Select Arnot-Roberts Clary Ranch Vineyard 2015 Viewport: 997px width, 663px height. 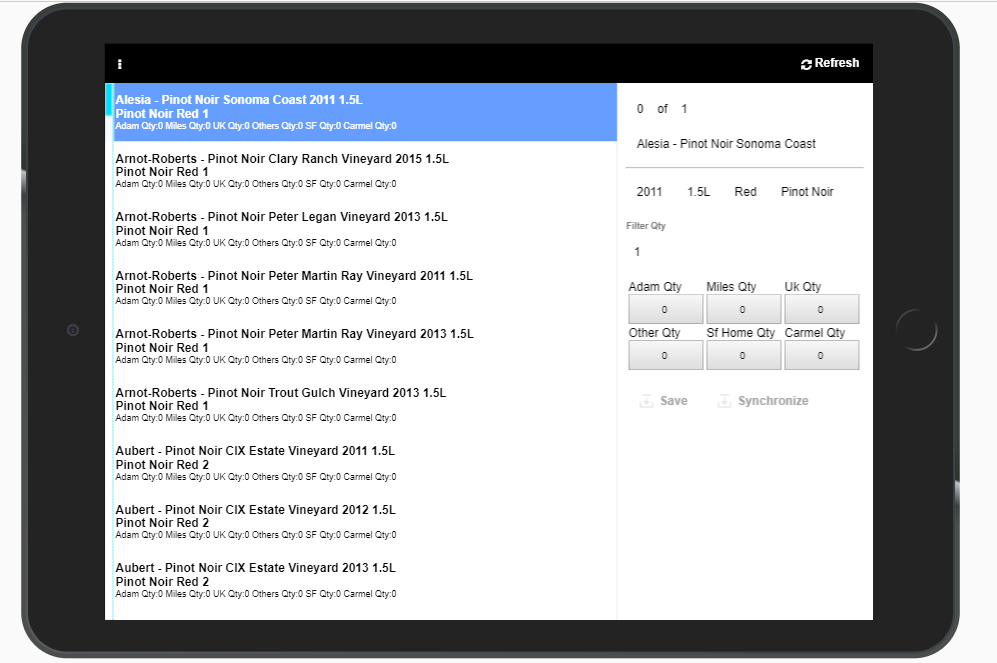coord(360,171)
